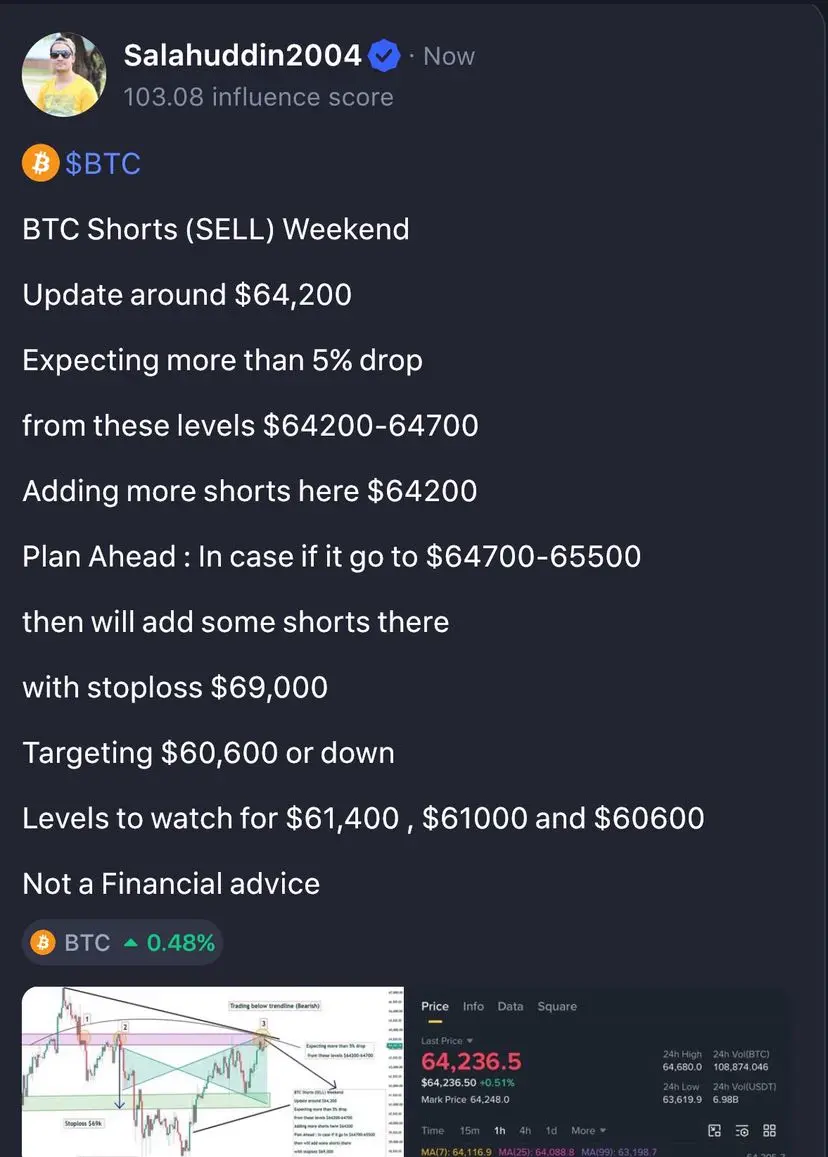Viewport: 828px width, 1157px height.
Task: Open the chart indicator settings icon
Action: (742, 1130)
